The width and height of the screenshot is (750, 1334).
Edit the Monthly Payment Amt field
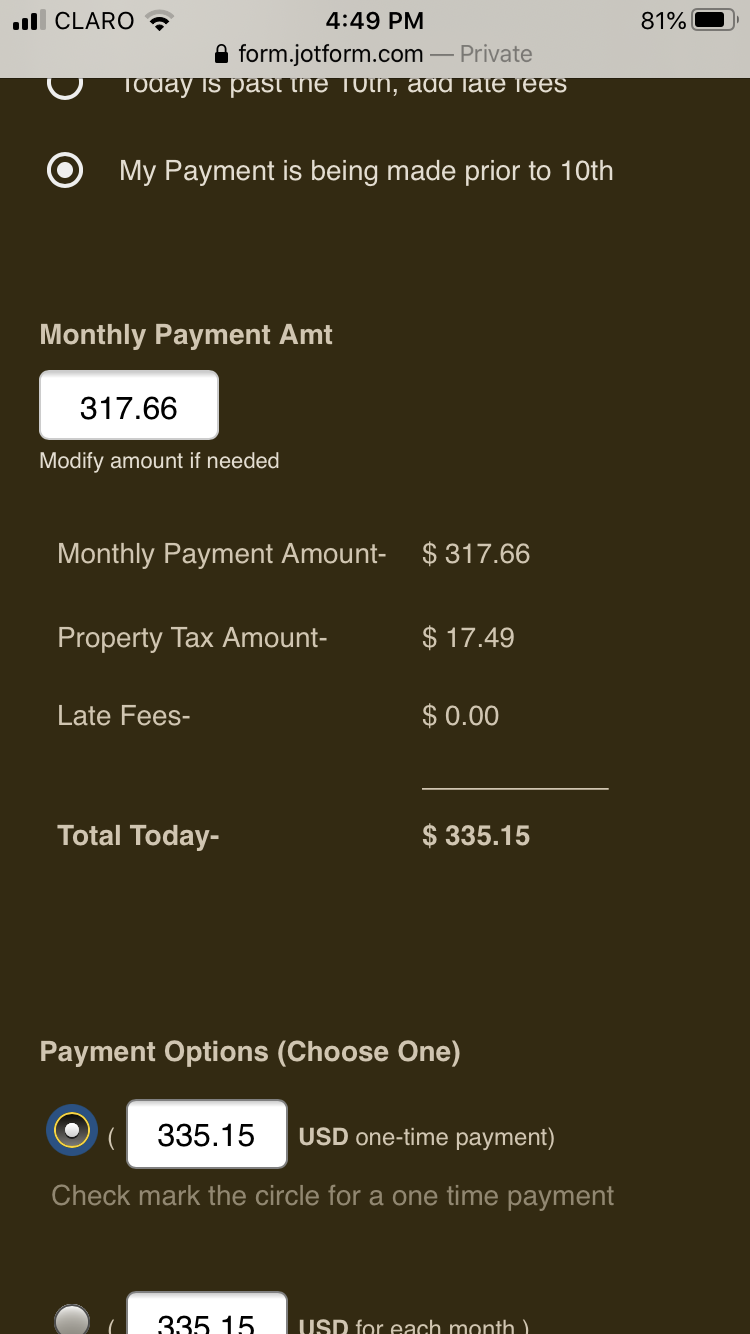(x=129, y=406)
